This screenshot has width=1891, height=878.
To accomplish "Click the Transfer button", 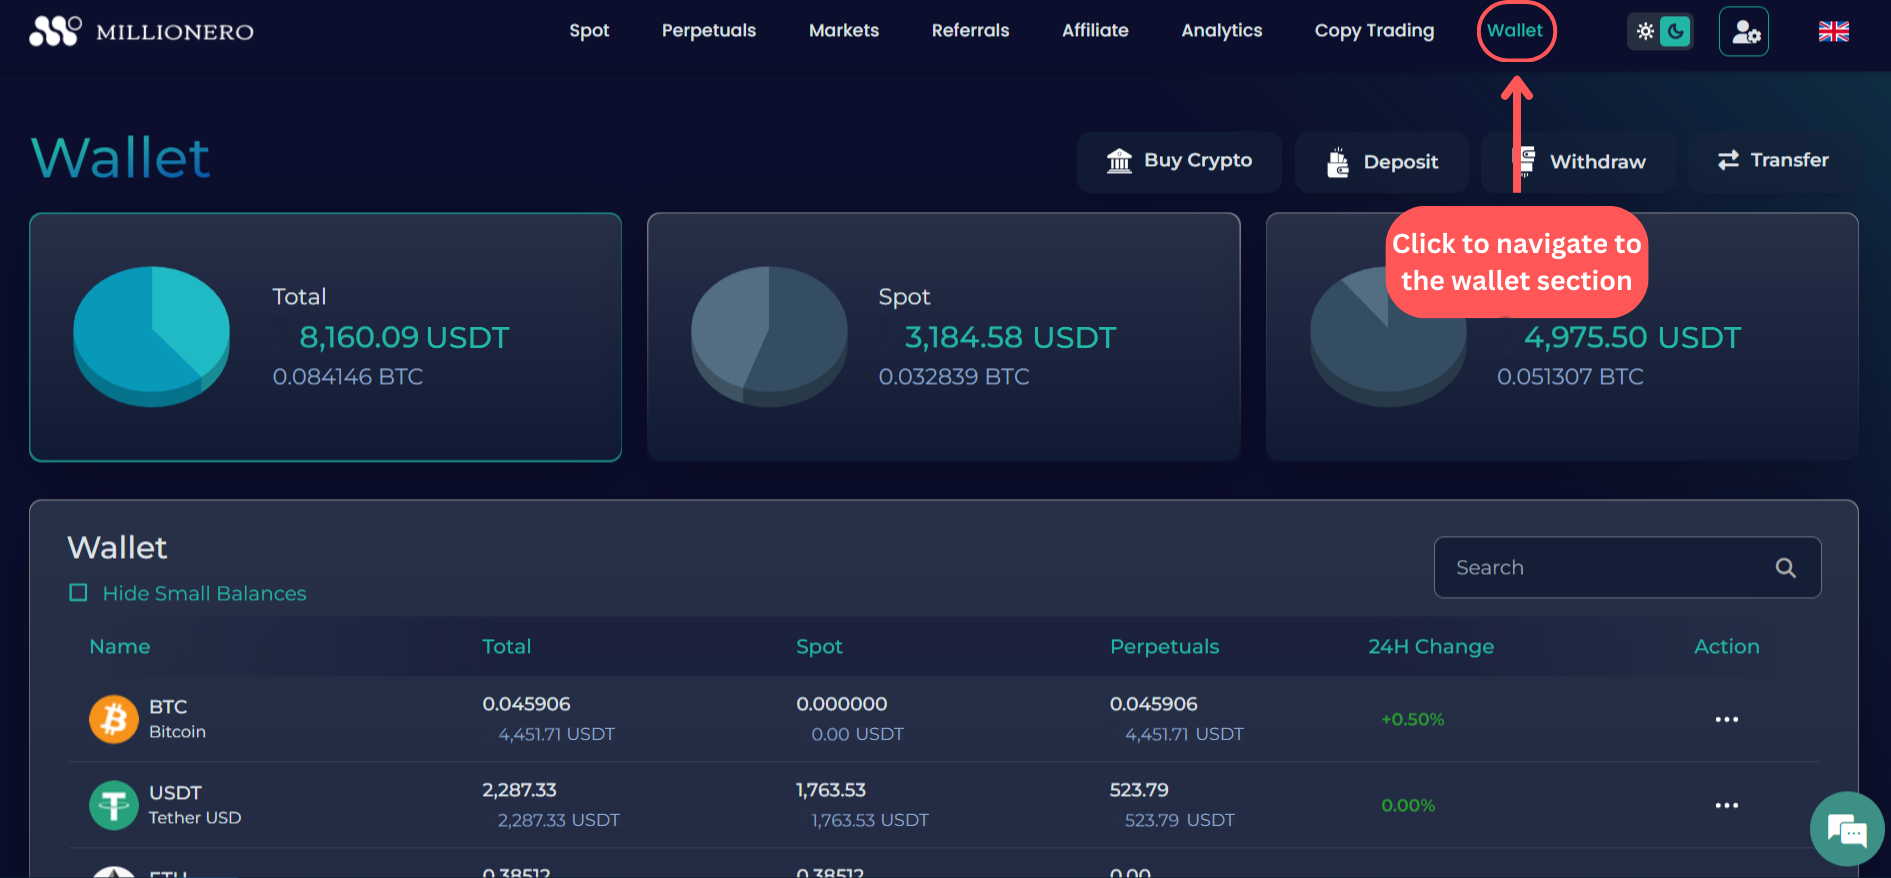I will pyautogui.click(x=1773, y=161).
